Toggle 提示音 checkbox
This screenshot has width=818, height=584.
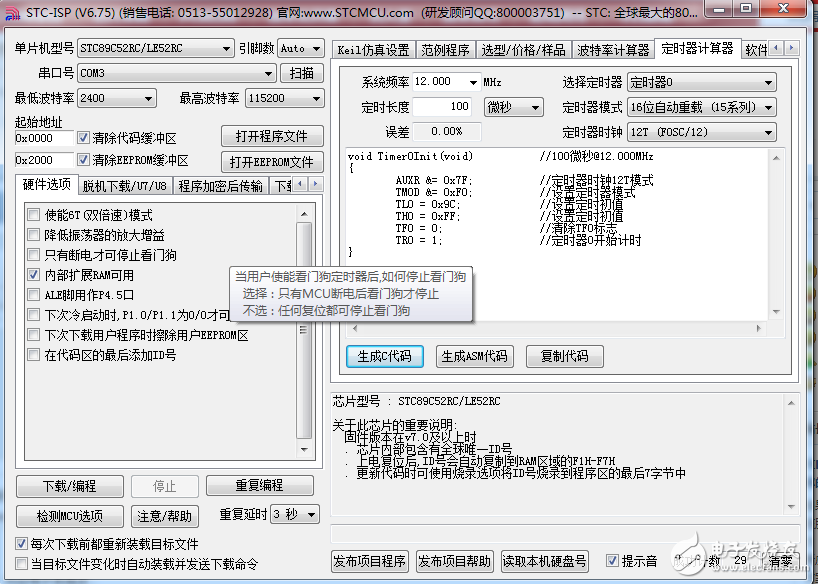point(612,561)
